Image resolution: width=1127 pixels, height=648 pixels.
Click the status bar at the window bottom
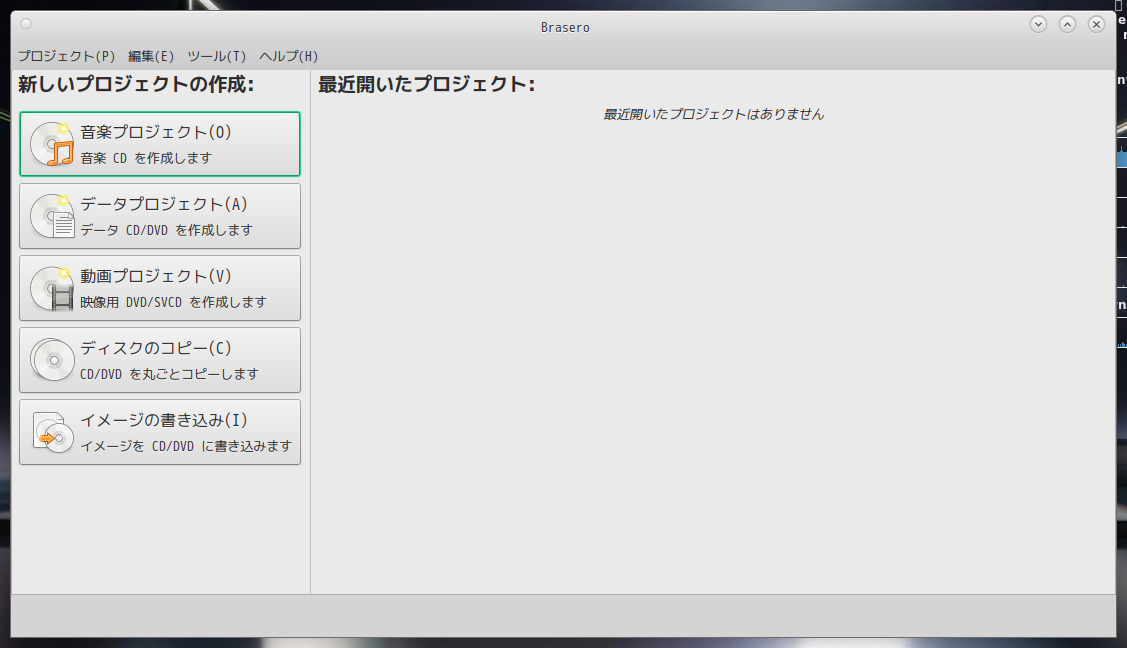pos(560,607)
